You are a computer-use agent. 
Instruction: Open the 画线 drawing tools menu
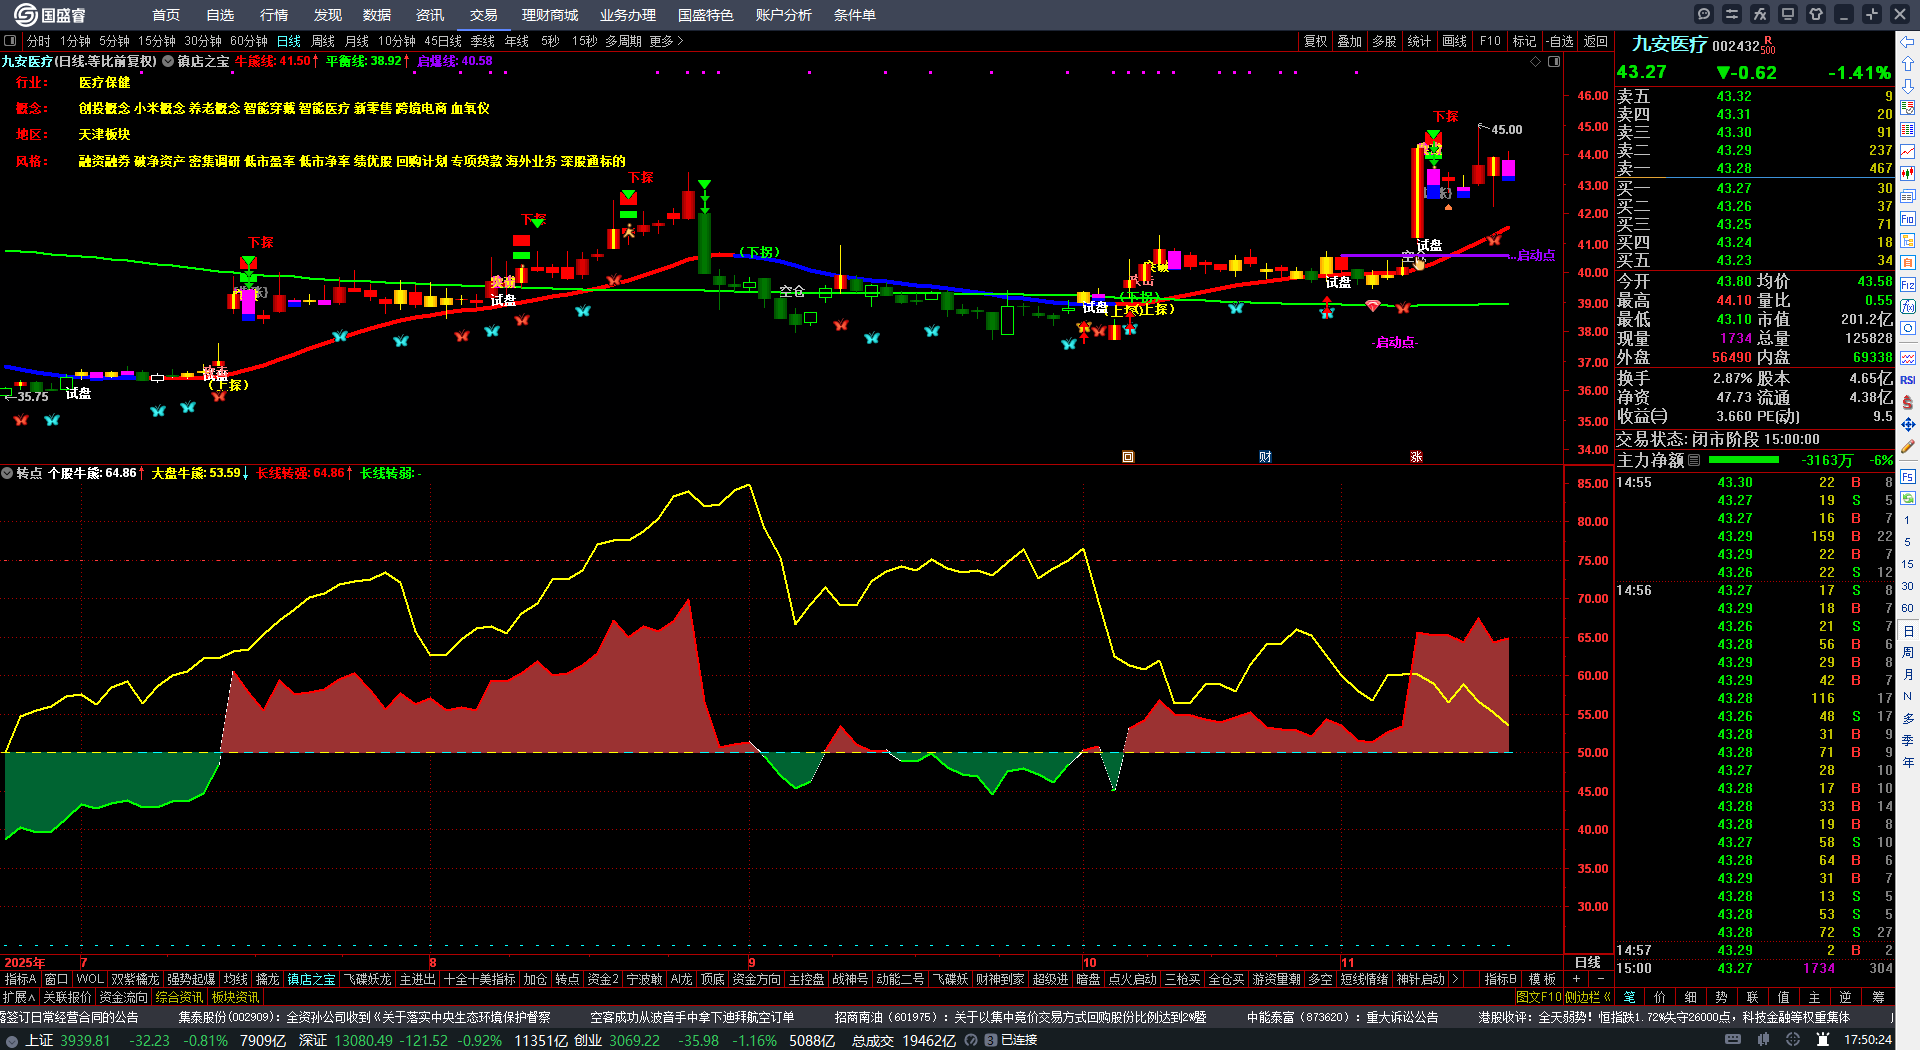(x=1455, y=41)
